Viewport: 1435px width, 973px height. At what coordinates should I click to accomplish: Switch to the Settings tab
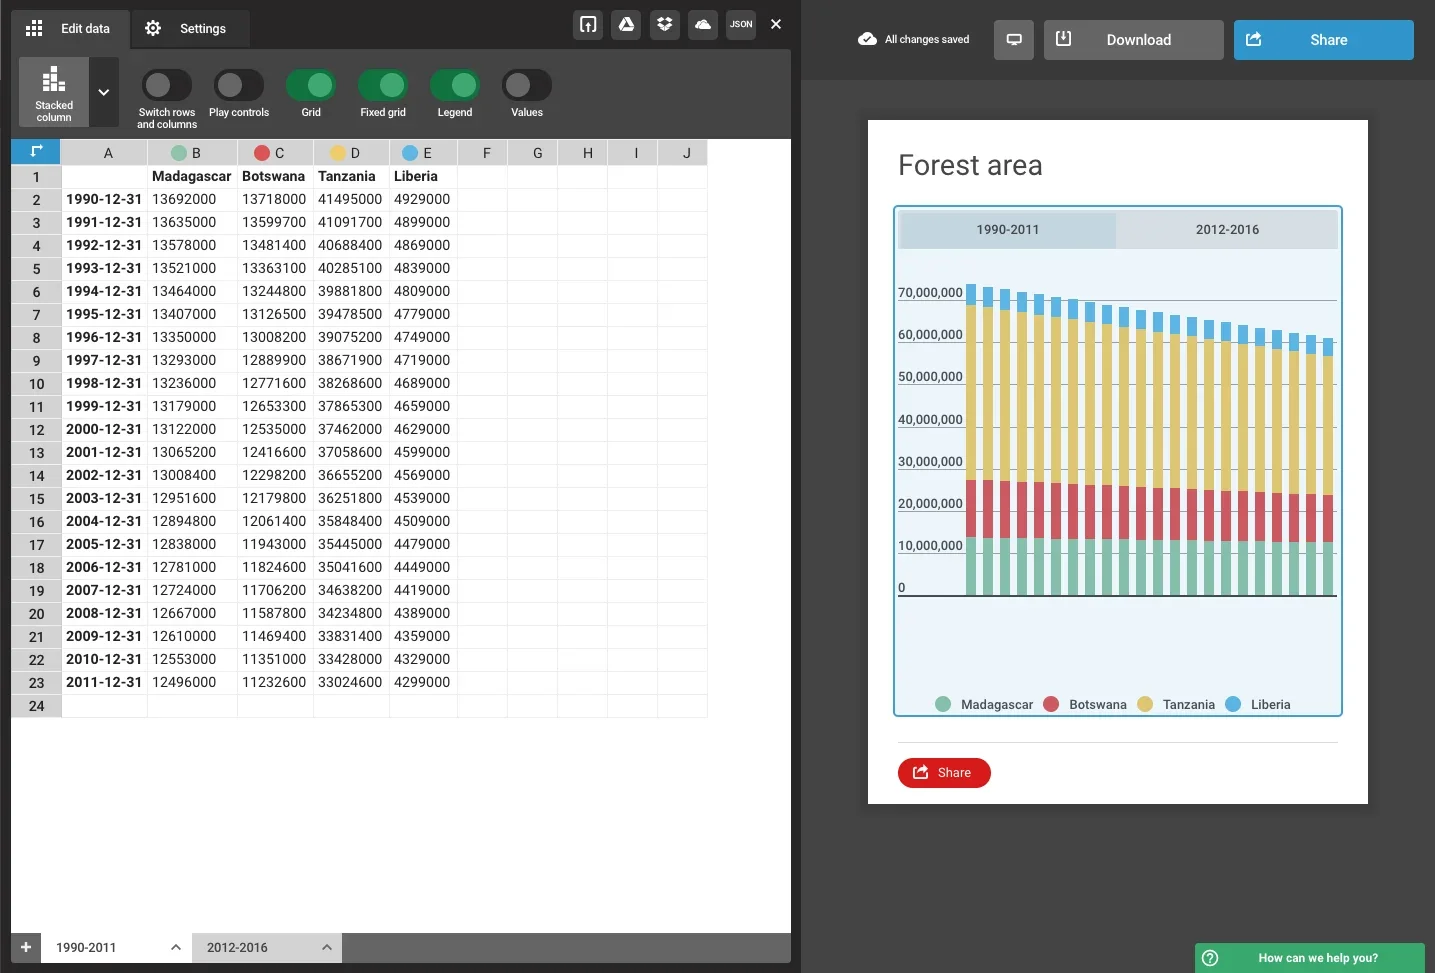(188, 29)
